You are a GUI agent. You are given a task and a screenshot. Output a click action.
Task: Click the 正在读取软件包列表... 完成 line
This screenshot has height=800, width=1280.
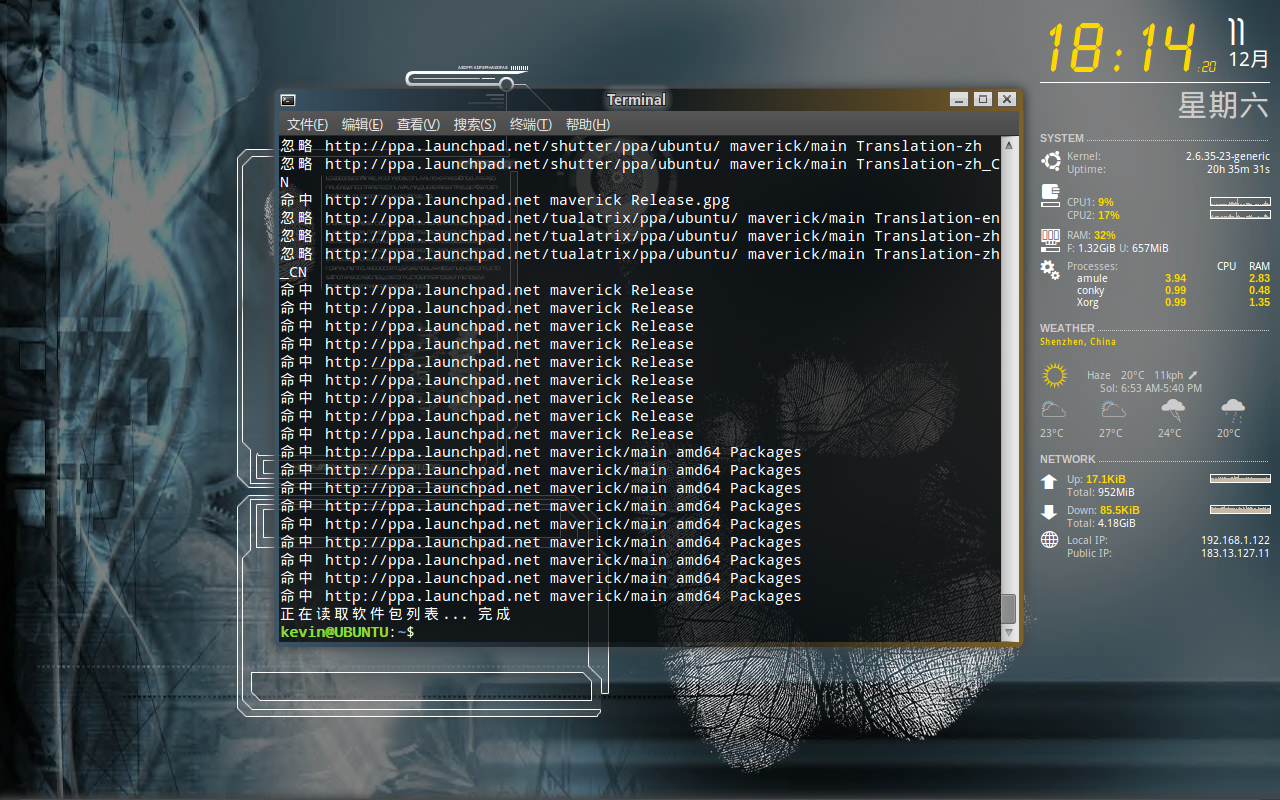click(396, 614)
